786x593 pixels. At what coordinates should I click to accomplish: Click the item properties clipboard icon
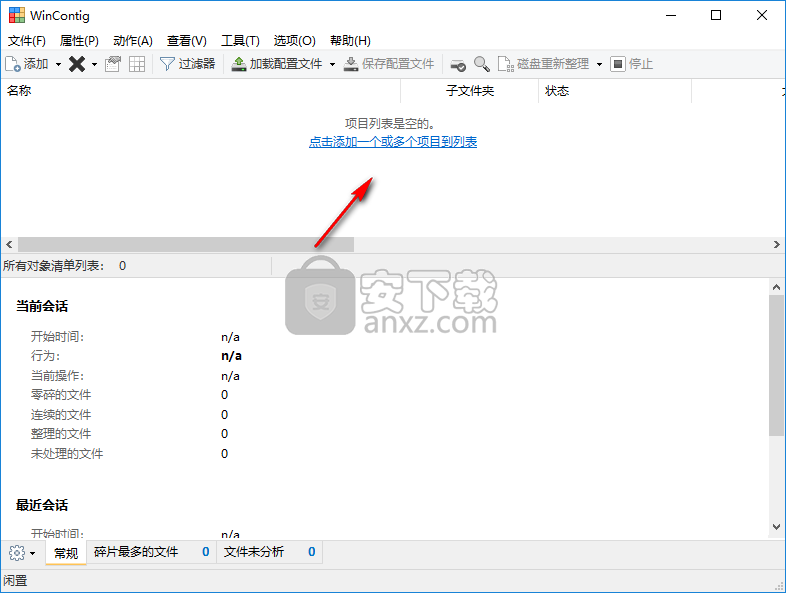pyautogui.click(x=113, y=64)
